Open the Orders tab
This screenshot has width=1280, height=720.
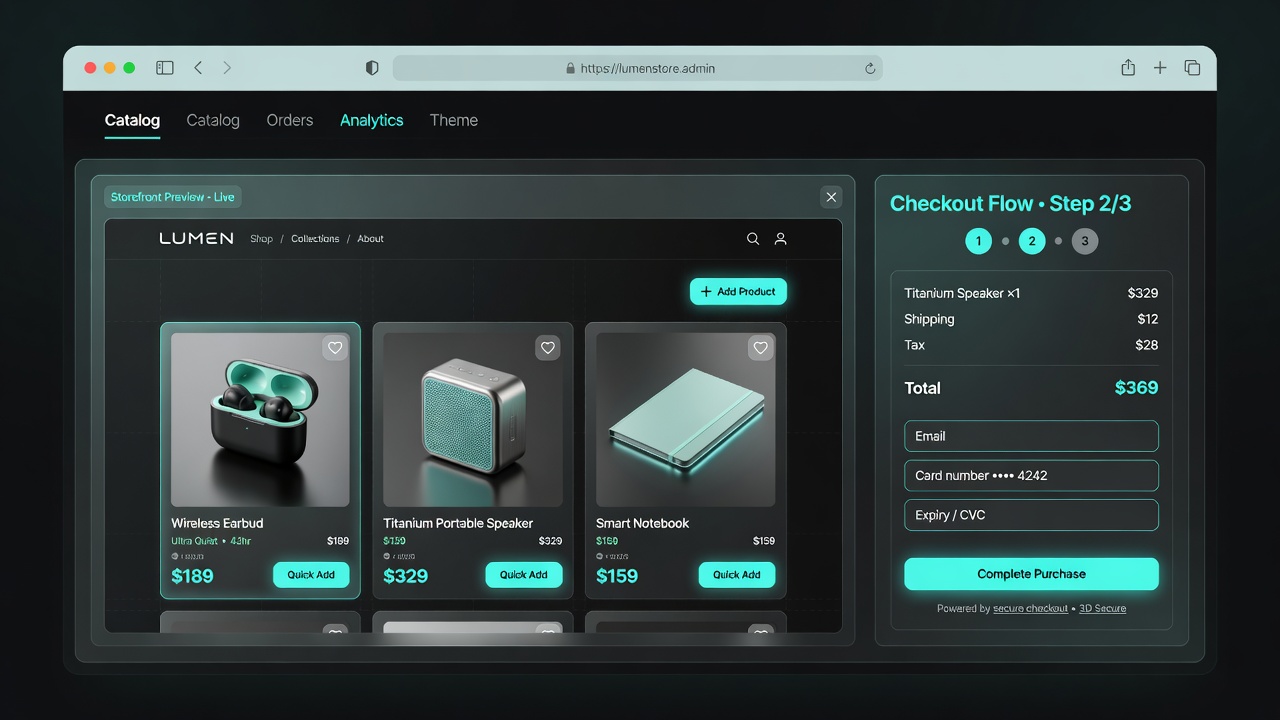[290, 120]
